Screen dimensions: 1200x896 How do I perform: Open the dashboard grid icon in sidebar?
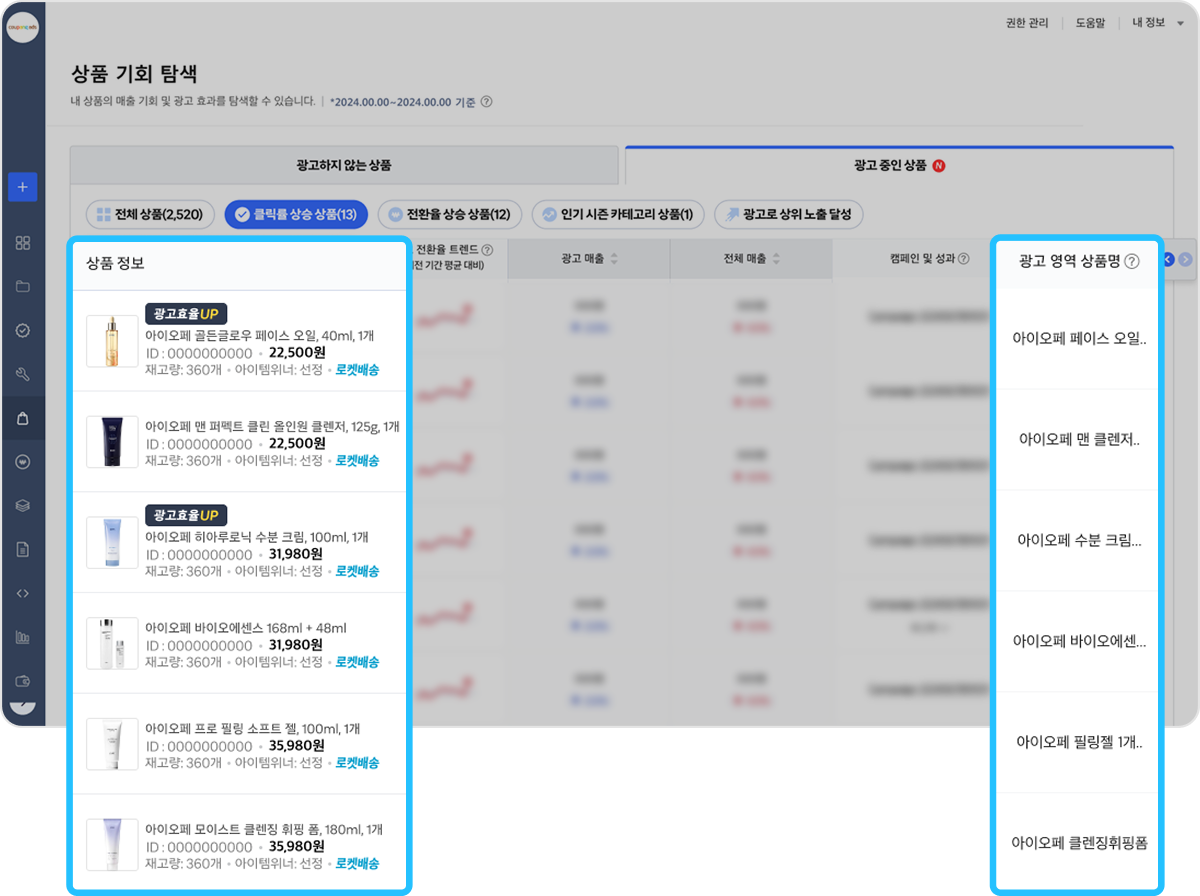tap(23, 243)
